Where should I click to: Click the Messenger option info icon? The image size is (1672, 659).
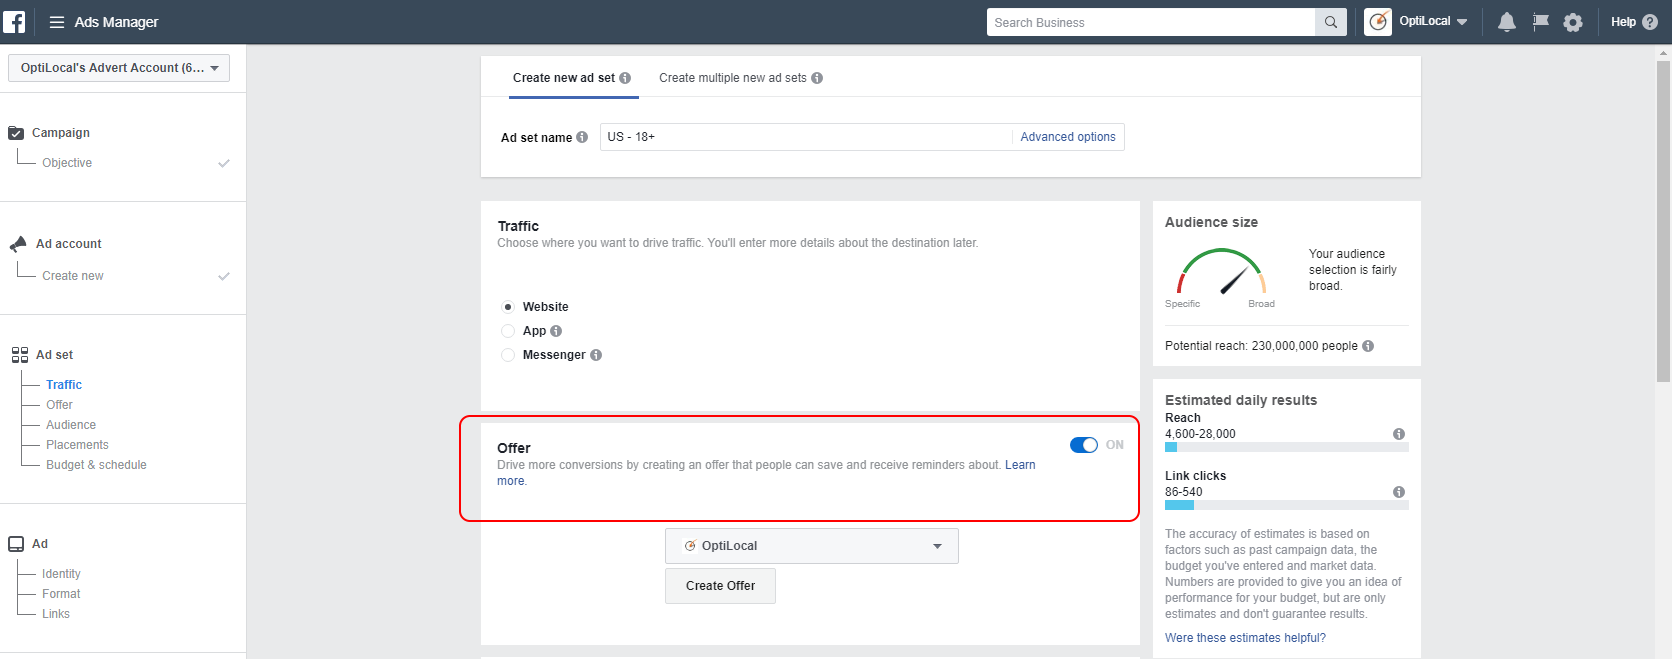(x=596, y=355)
